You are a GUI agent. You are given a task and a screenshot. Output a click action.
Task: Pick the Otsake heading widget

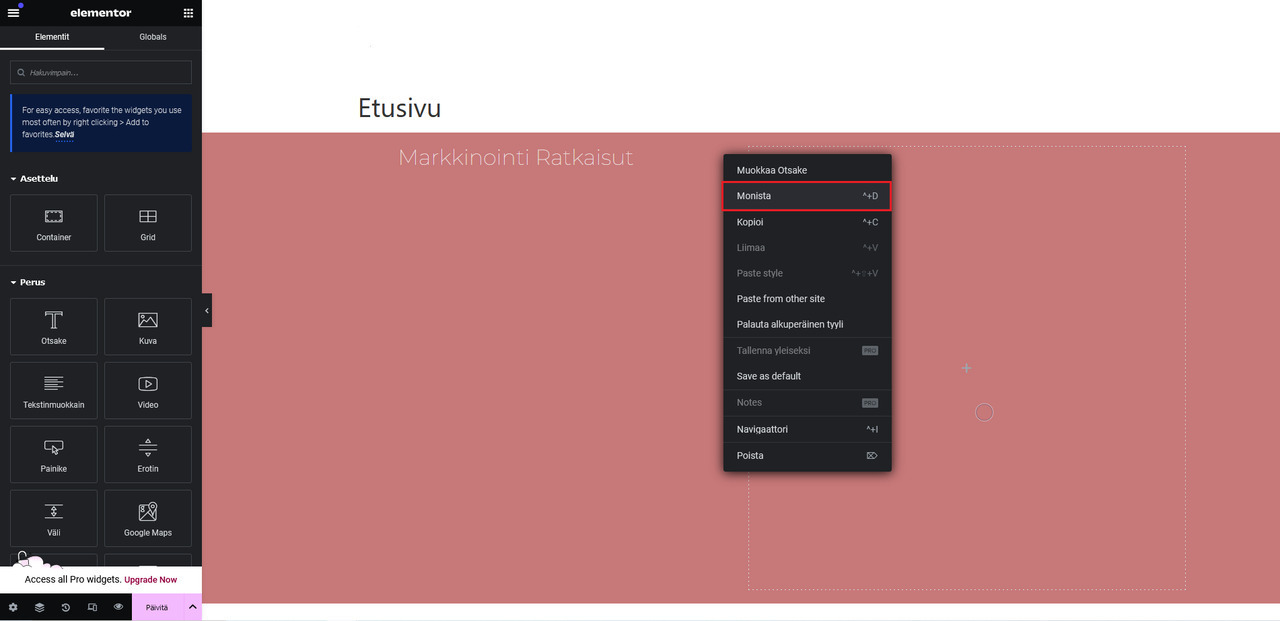coord(53,326)
